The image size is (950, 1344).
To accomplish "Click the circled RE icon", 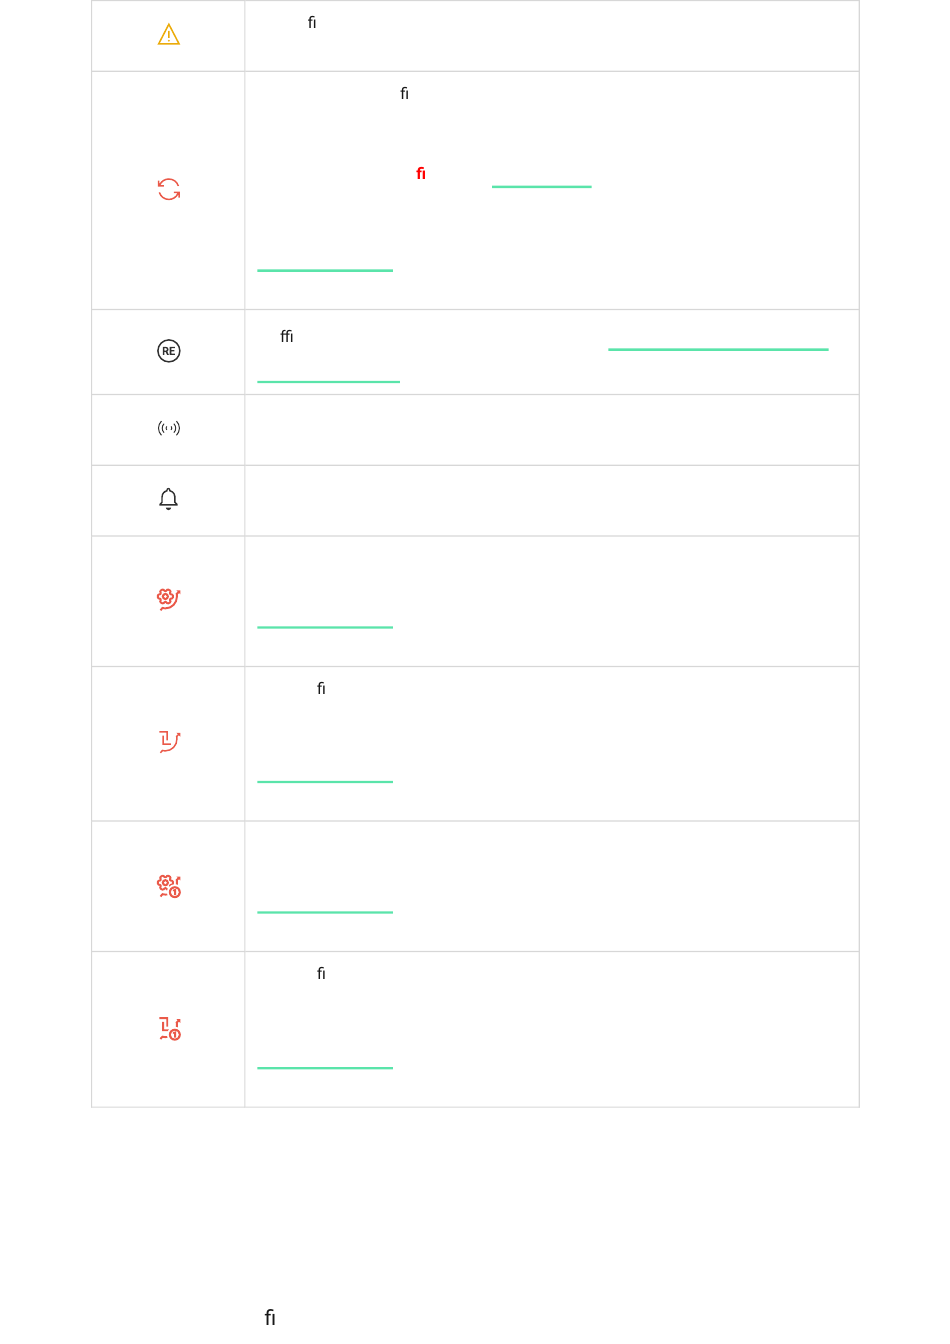I will pyautogui.click(x=169, y=351).
